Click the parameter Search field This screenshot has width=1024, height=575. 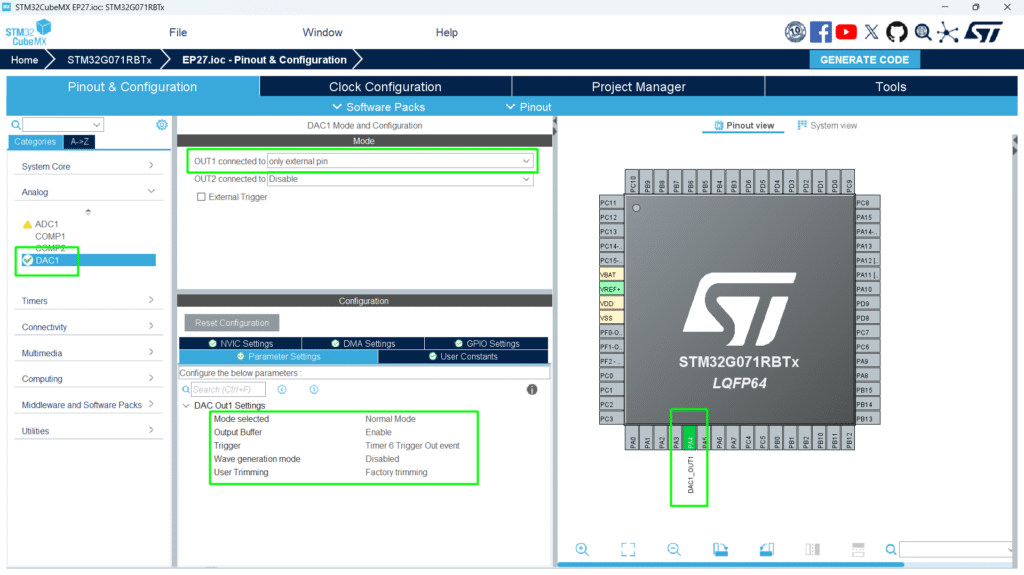tap(230, 389)
